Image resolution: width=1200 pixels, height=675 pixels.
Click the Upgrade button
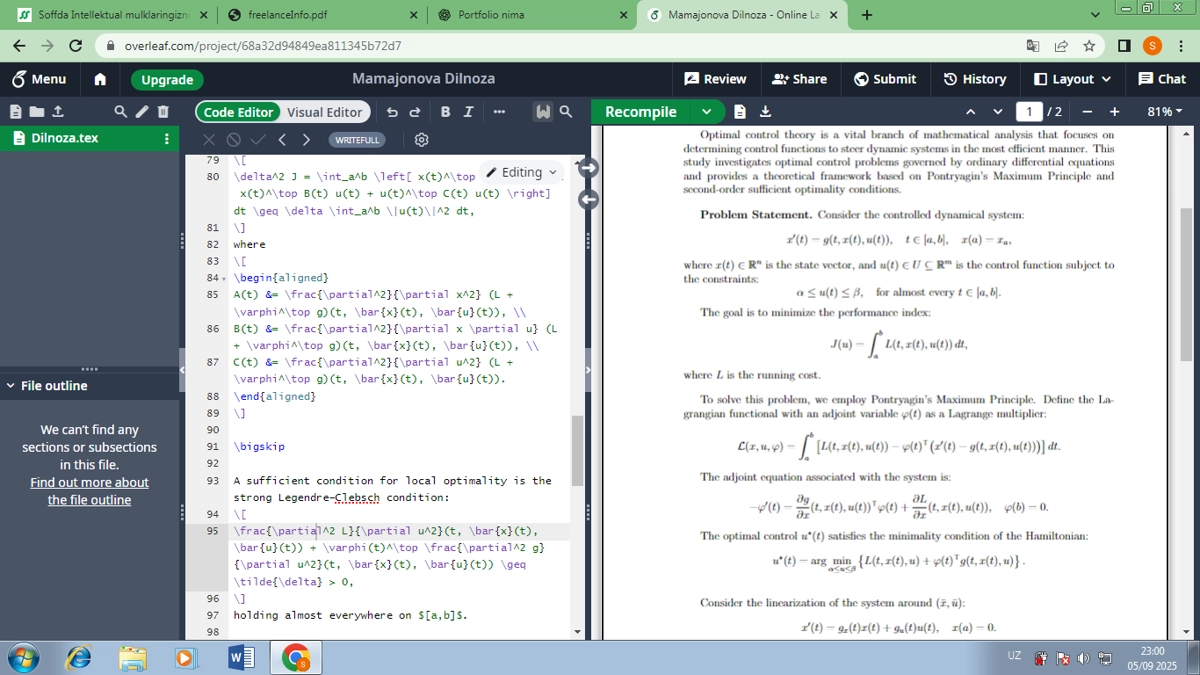167,80
